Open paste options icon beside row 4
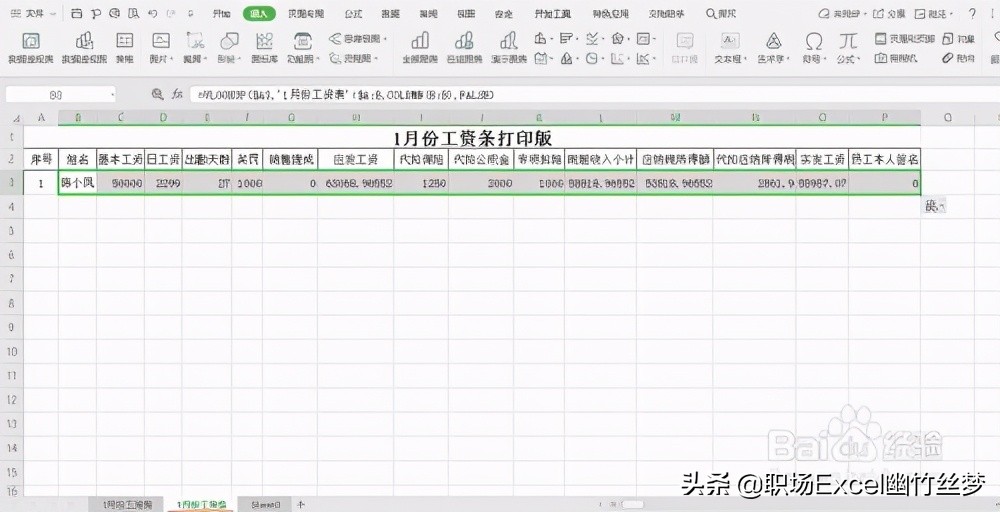Screen dimensions: 1000x512 933,206
